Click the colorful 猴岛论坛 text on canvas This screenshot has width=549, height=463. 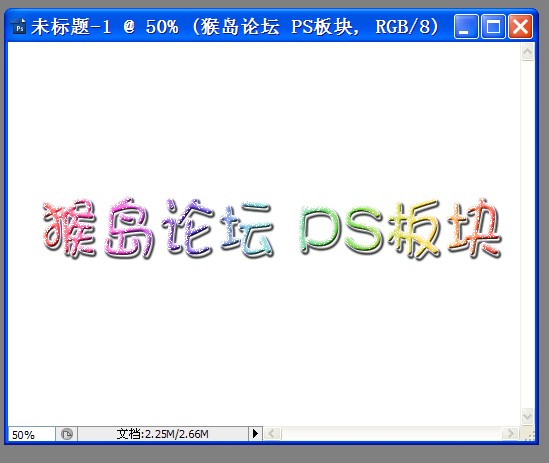(158, 228)
